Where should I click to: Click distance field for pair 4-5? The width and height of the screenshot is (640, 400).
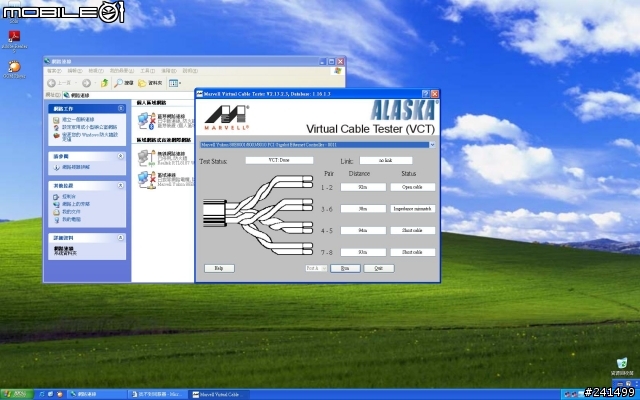(x=363, y=231)
